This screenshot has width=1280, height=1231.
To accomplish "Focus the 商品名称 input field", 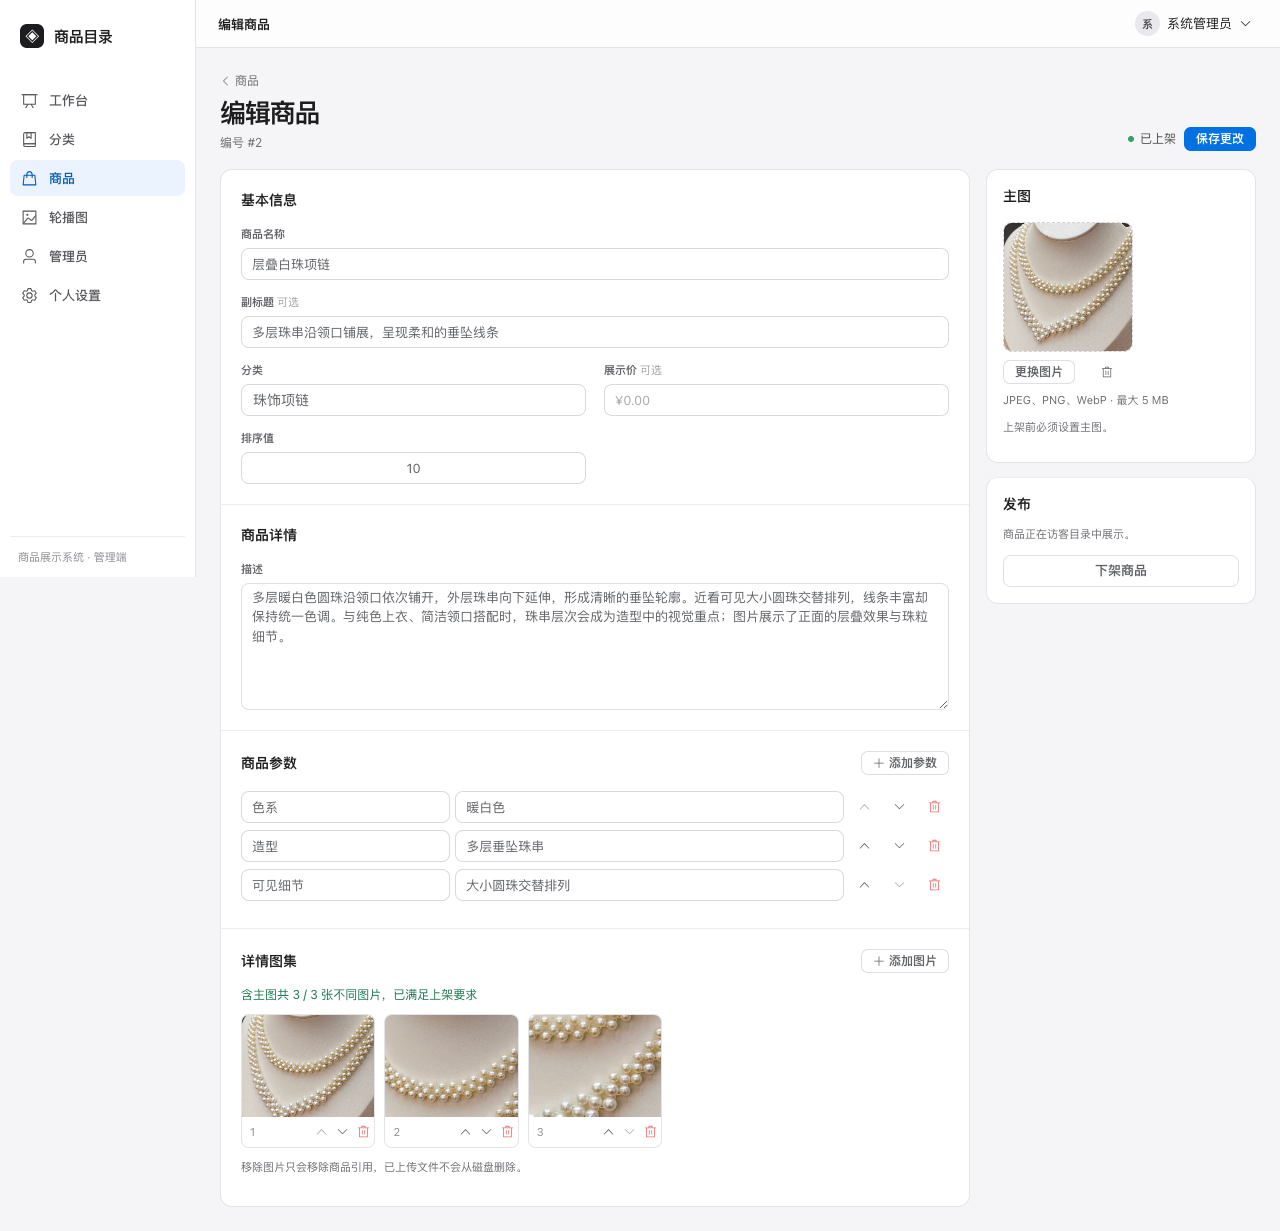I will tap(595, 264).
